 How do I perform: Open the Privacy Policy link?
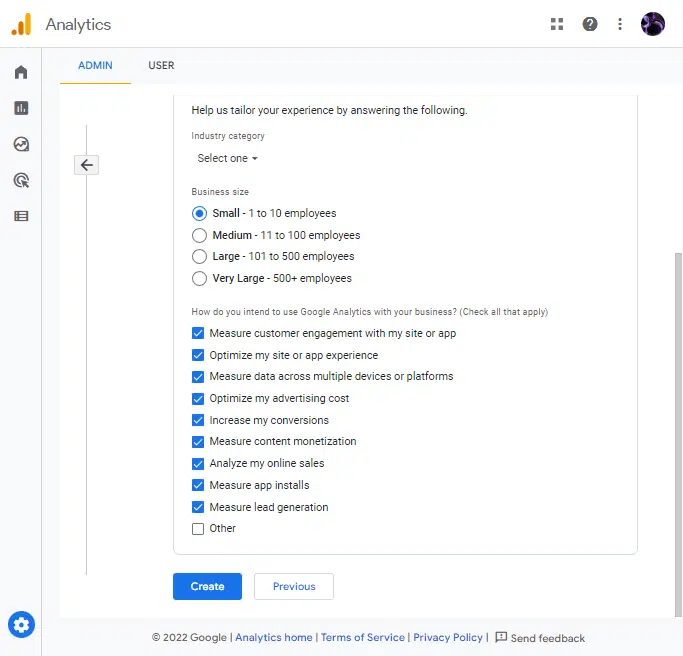pyautogui.click(x=448, y=637)
